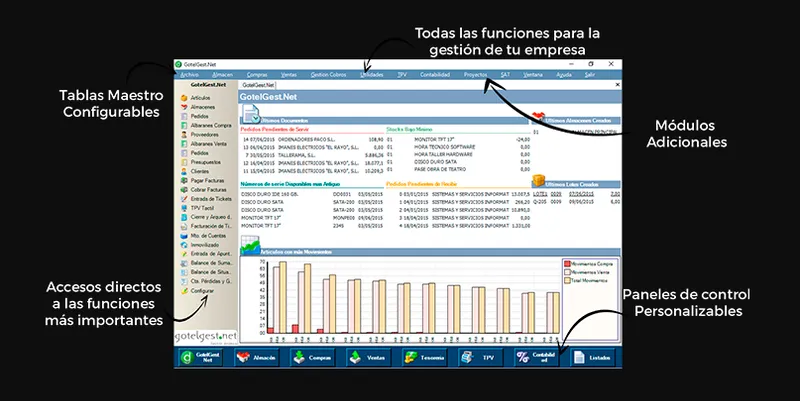The width and height of the screenshot is (800, 401).
Task: Click the Listados bottom toolbar button
Action: point(592,357)
